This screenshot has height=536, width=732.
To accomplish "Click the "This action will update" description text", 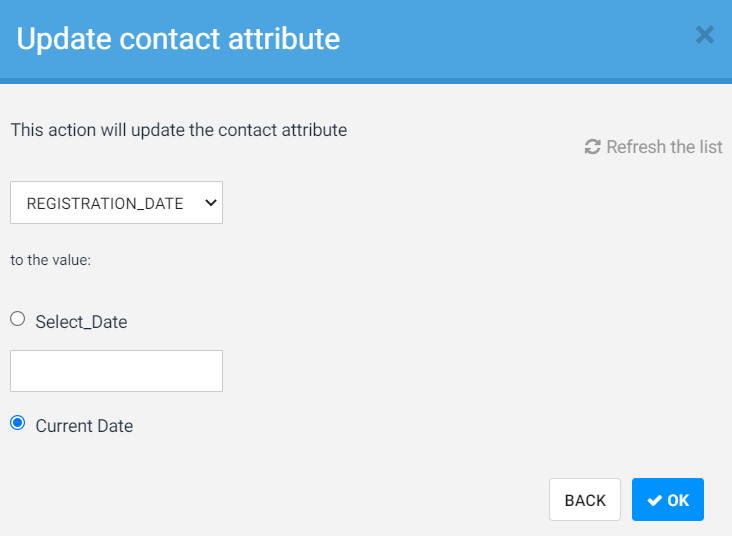I will coord(178,130).
